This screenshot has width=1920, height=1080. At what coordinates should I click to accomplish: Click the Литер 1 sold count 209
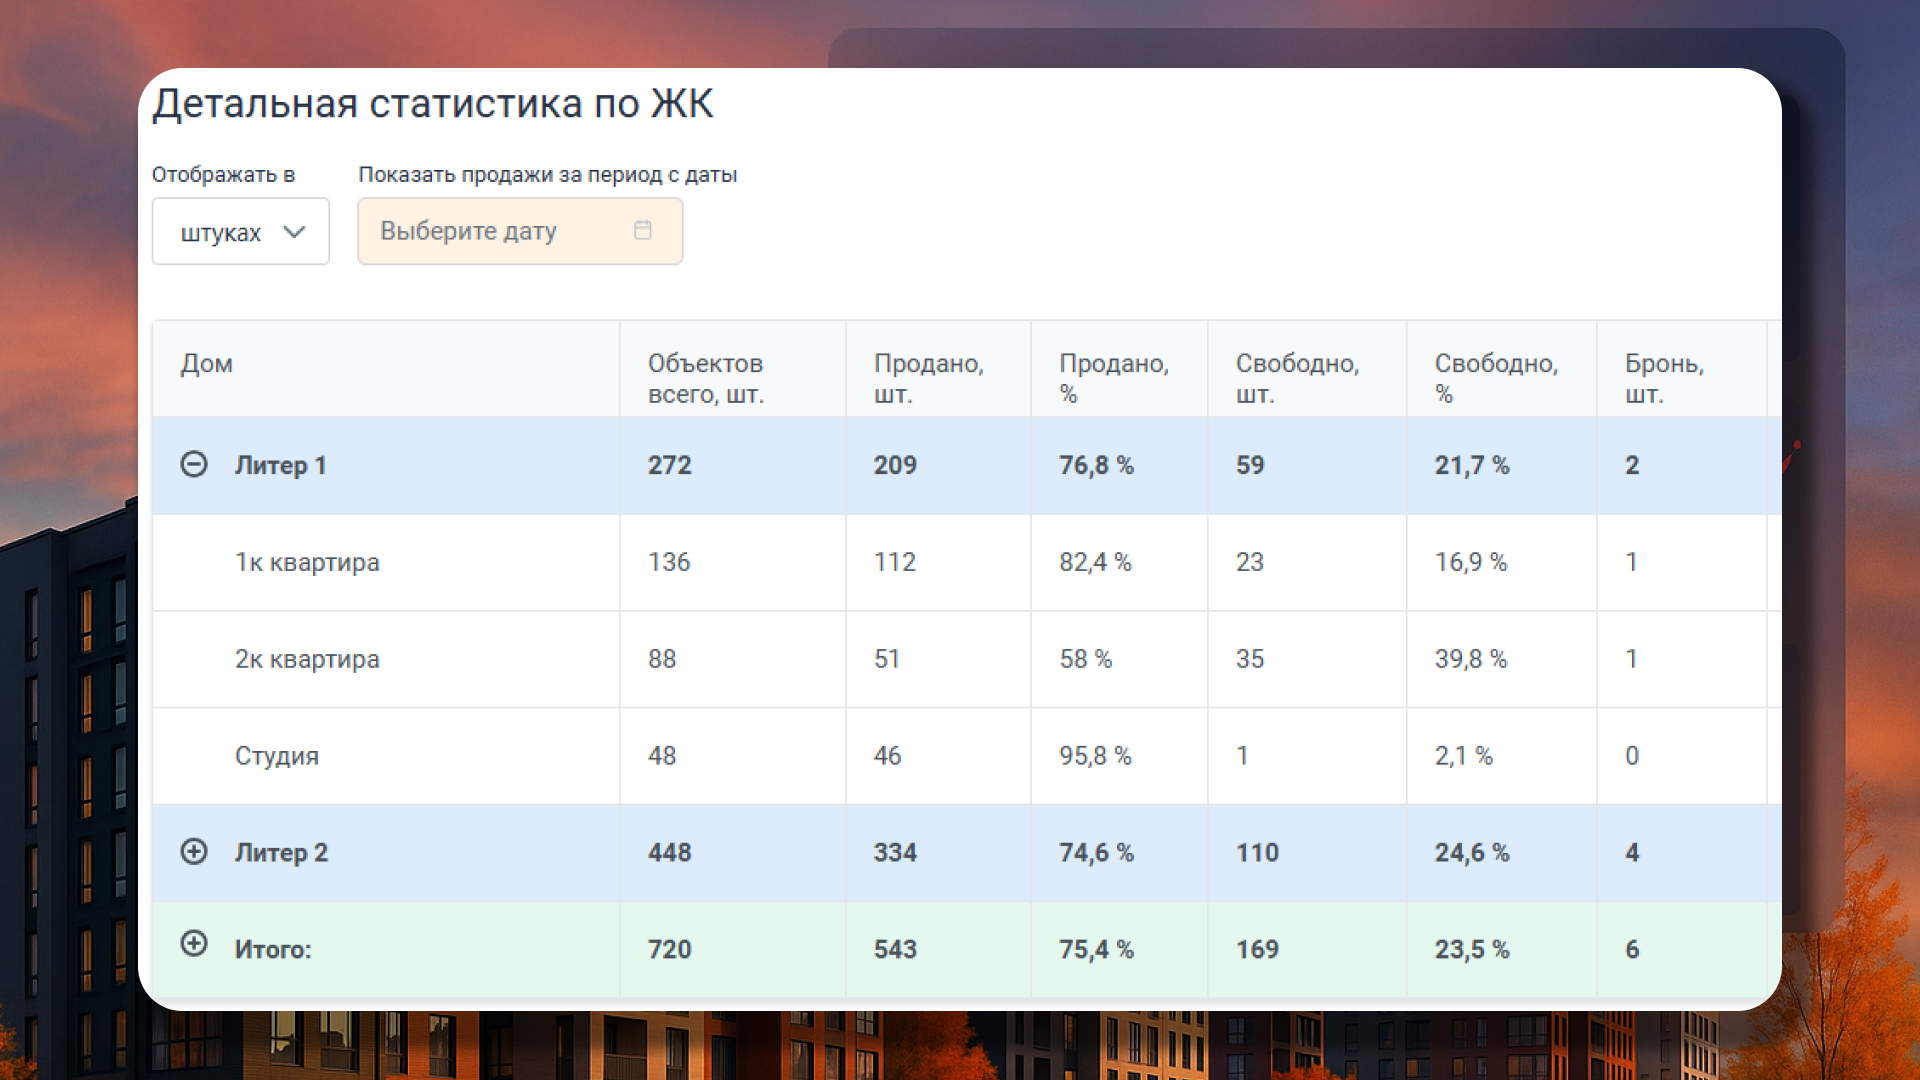[x=895, y=466]
